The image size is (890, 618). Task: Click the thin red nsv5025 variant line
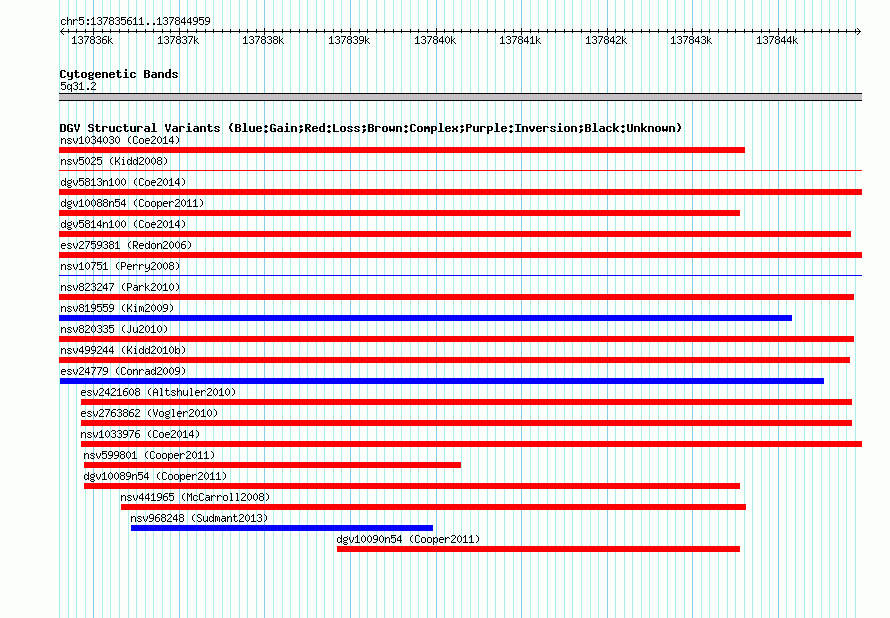click(460, 170)
